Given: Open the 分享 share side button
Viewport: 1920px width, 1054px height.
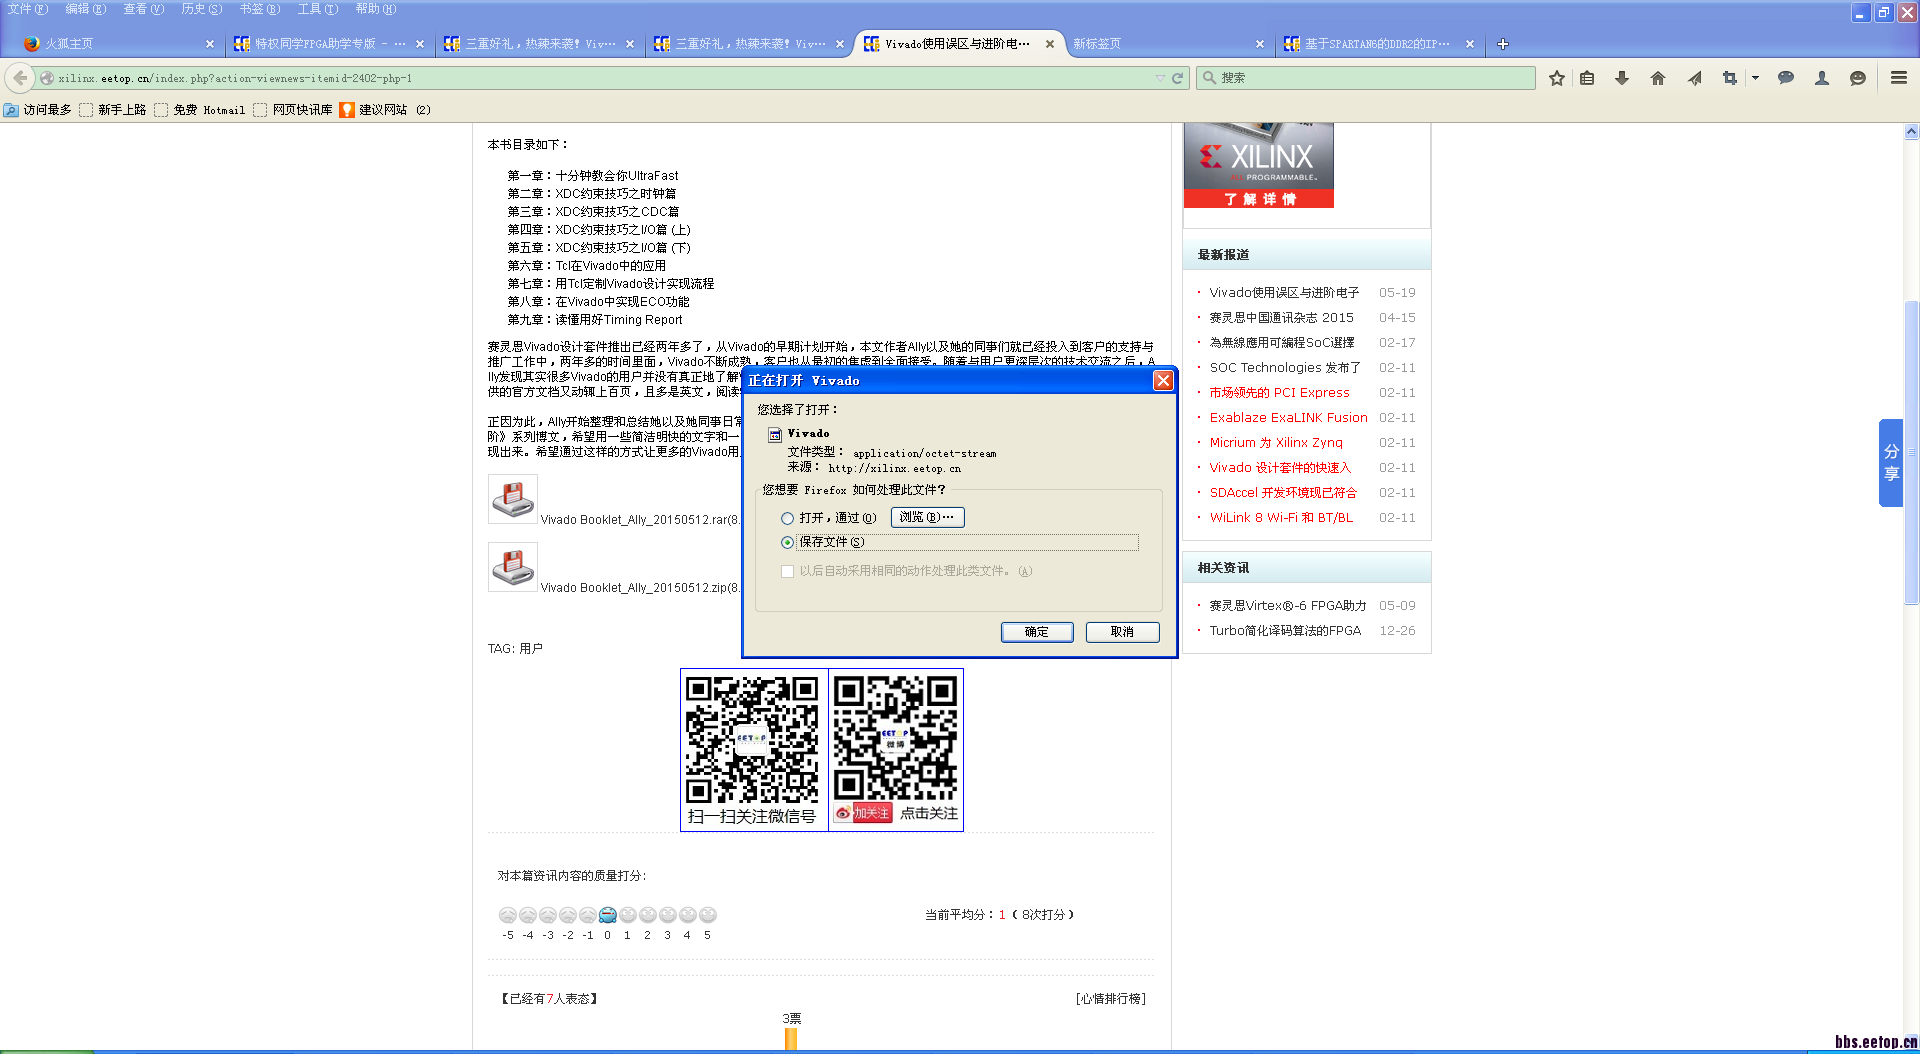Looking at the screenshot, I should [x=1890, y=462].
